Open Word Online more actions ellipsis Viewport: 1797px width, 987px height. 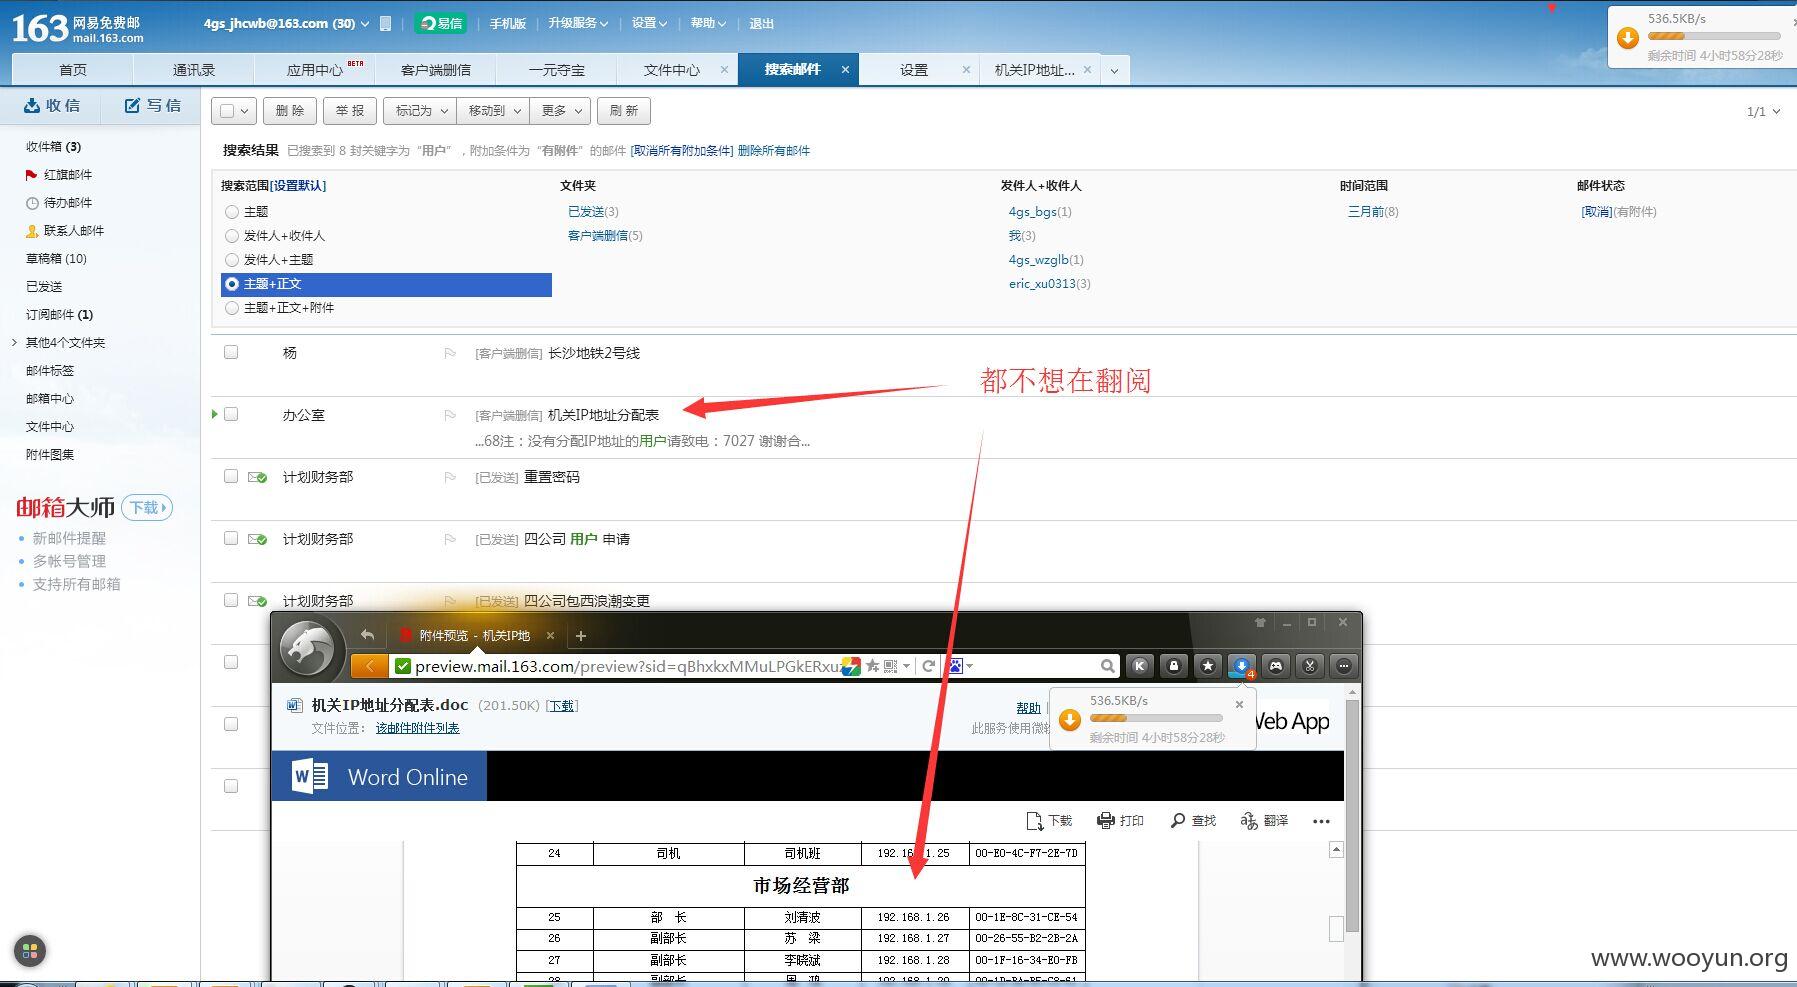tap(1321, 821)
